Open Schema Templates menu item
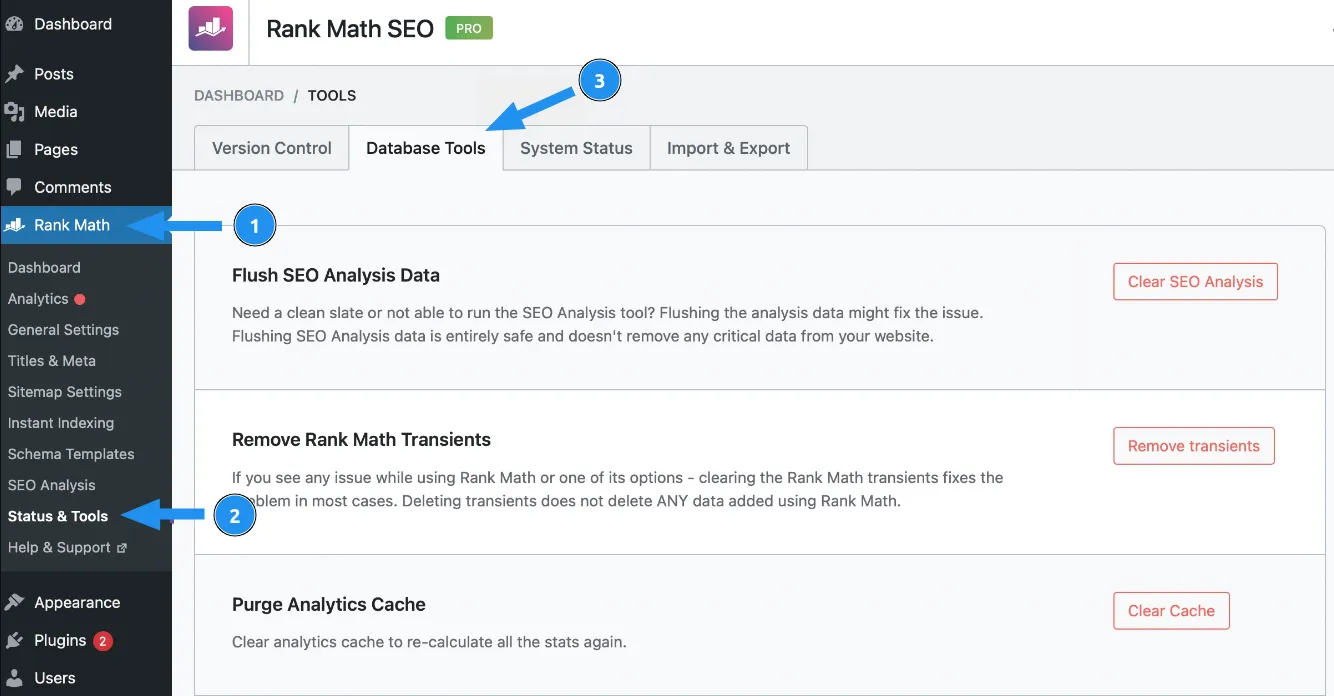The image size is (1334, 696). pos(71,454)
